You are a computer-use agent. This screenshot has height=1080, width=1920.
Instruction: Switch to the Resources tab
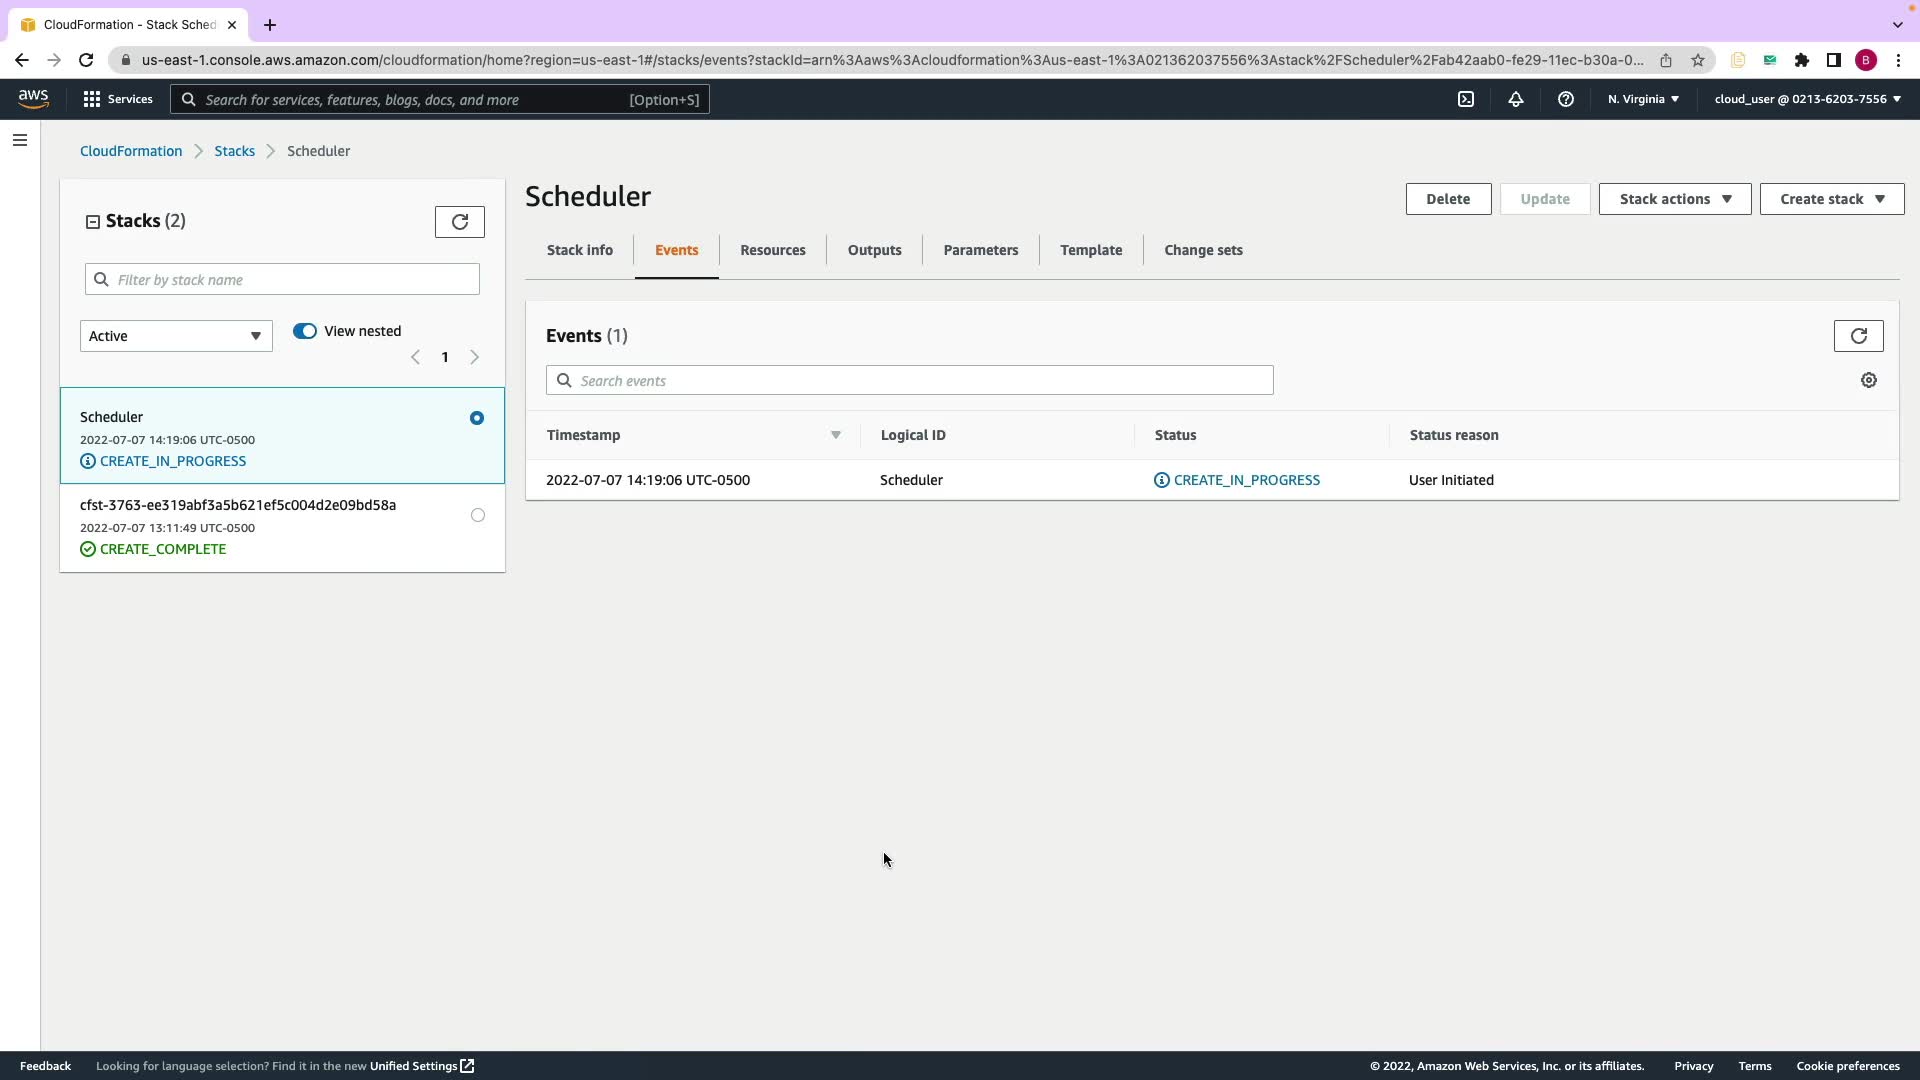[772, 250]
